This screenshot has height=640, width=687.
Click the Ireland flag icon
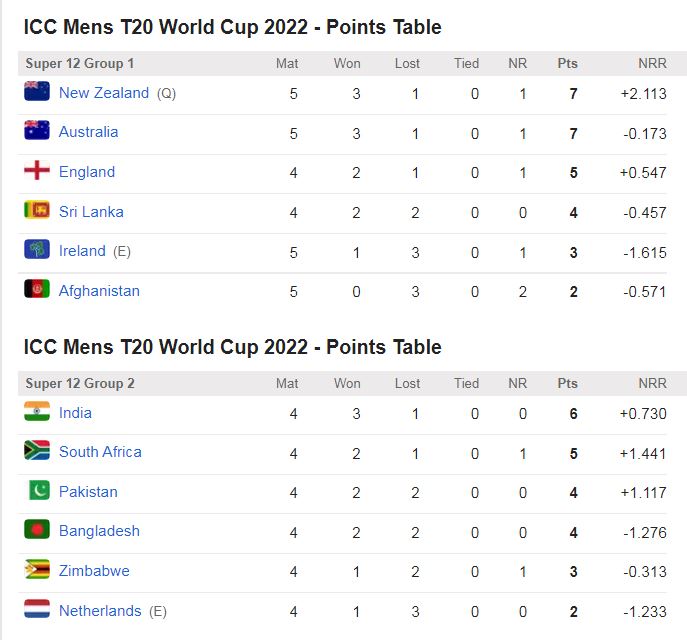tap(37, 250)
